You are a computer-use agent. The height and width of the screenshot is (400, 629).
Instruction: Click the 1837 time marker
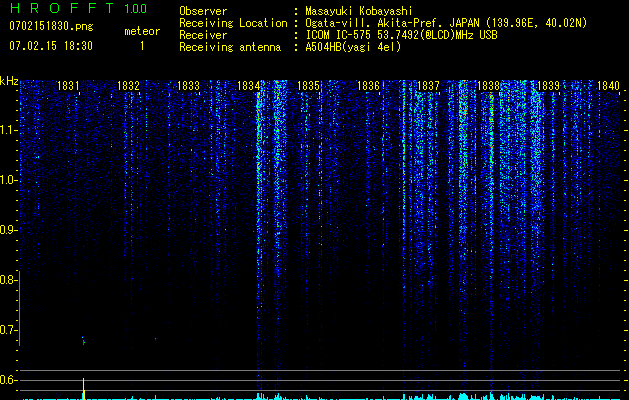[x=428, y=85]
